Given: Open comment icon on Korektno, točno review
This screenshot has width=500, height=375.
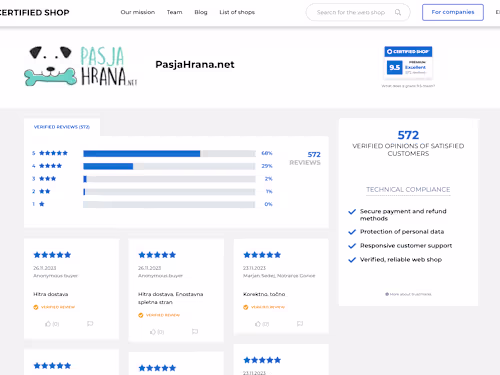Looking at the screenshot, I should [x=300, y=324].
